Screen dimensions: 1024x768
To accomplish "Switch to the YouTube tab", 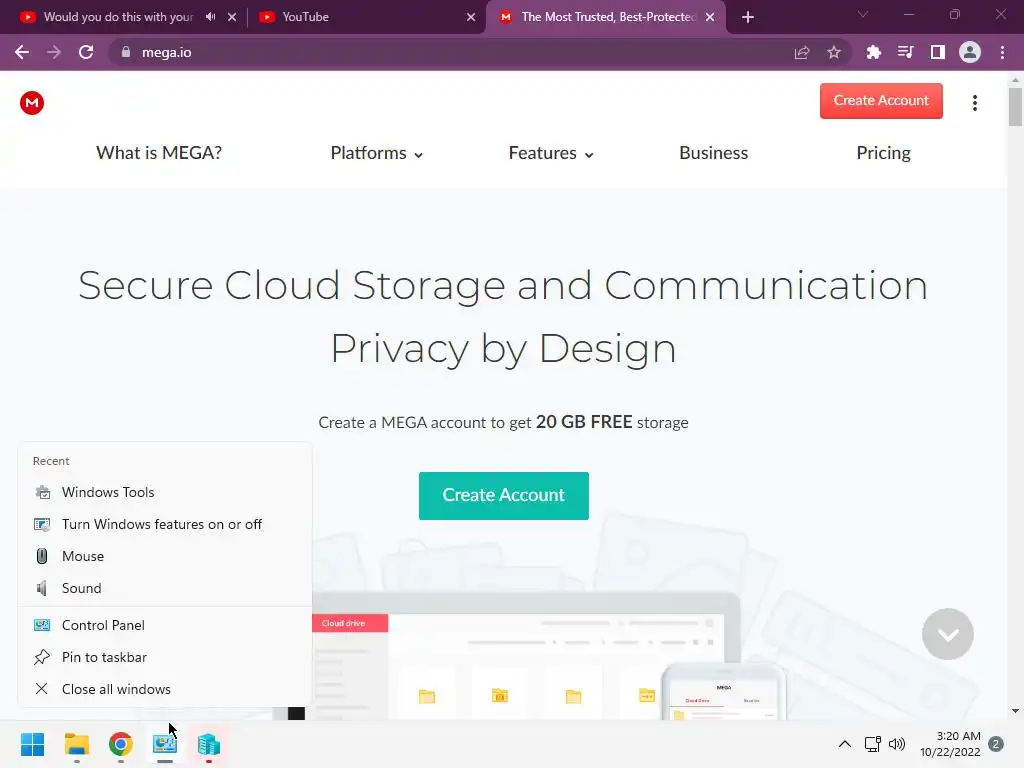I will [x=366, y=17].
